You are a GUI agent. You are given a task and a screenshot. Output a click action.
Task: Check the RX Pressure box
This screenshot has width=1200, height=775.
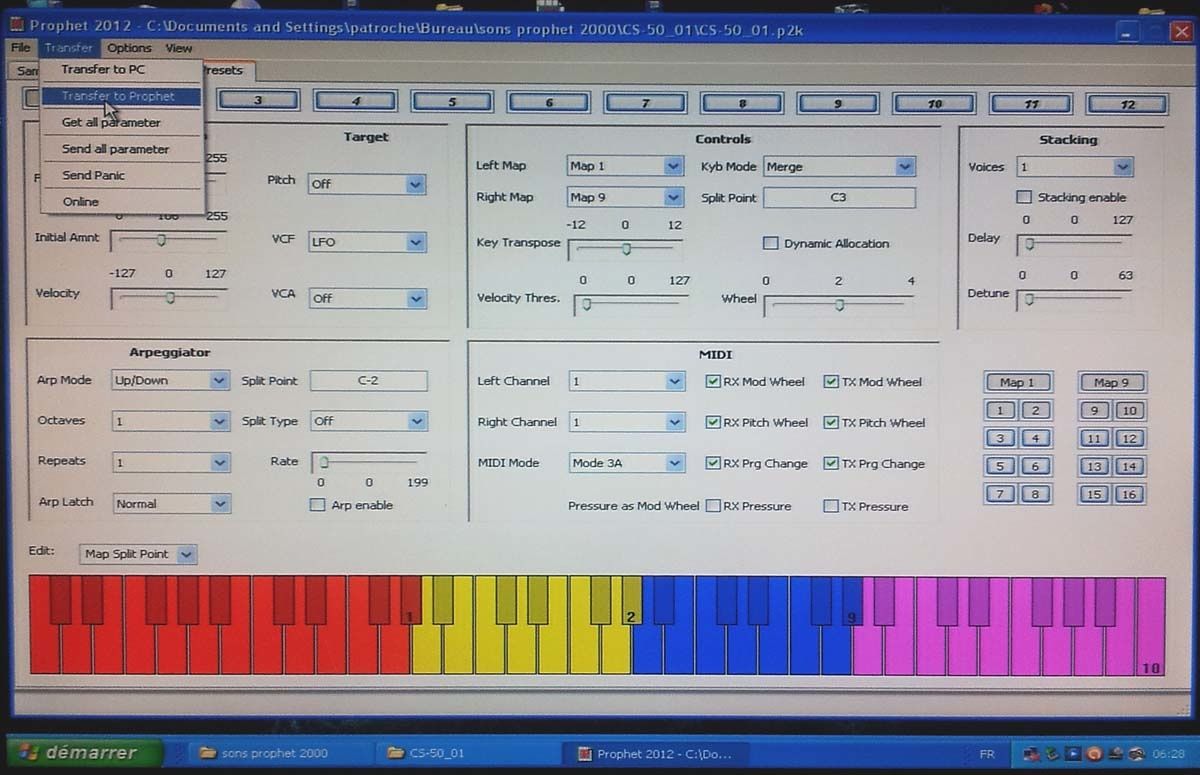[x=713, y=506]
